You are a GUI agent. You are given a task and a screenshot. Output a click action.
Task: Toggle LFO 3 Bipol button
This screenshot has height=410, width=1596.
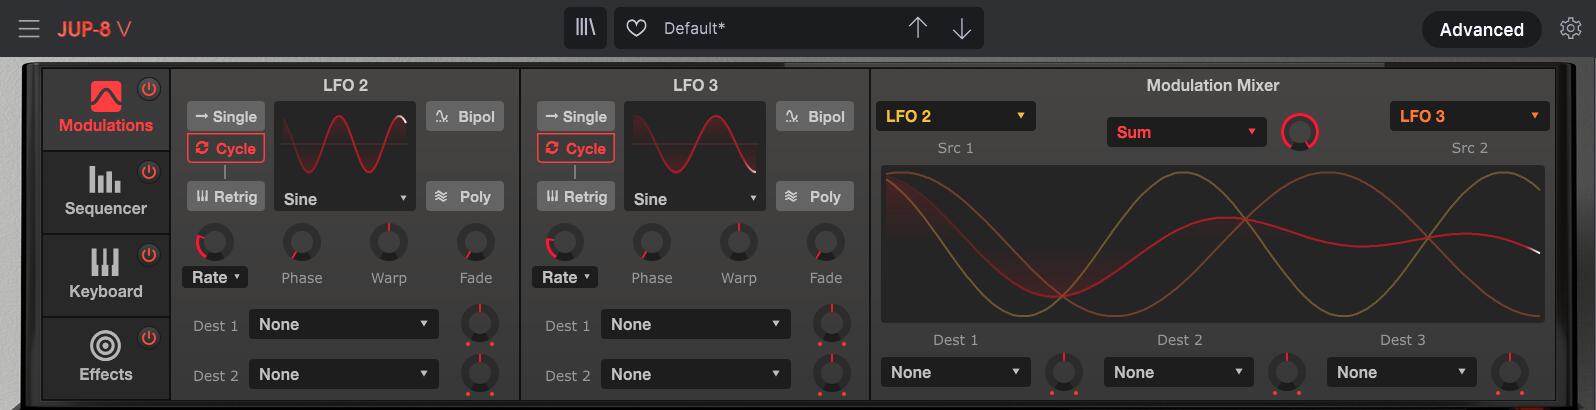(x=815, y=116)
